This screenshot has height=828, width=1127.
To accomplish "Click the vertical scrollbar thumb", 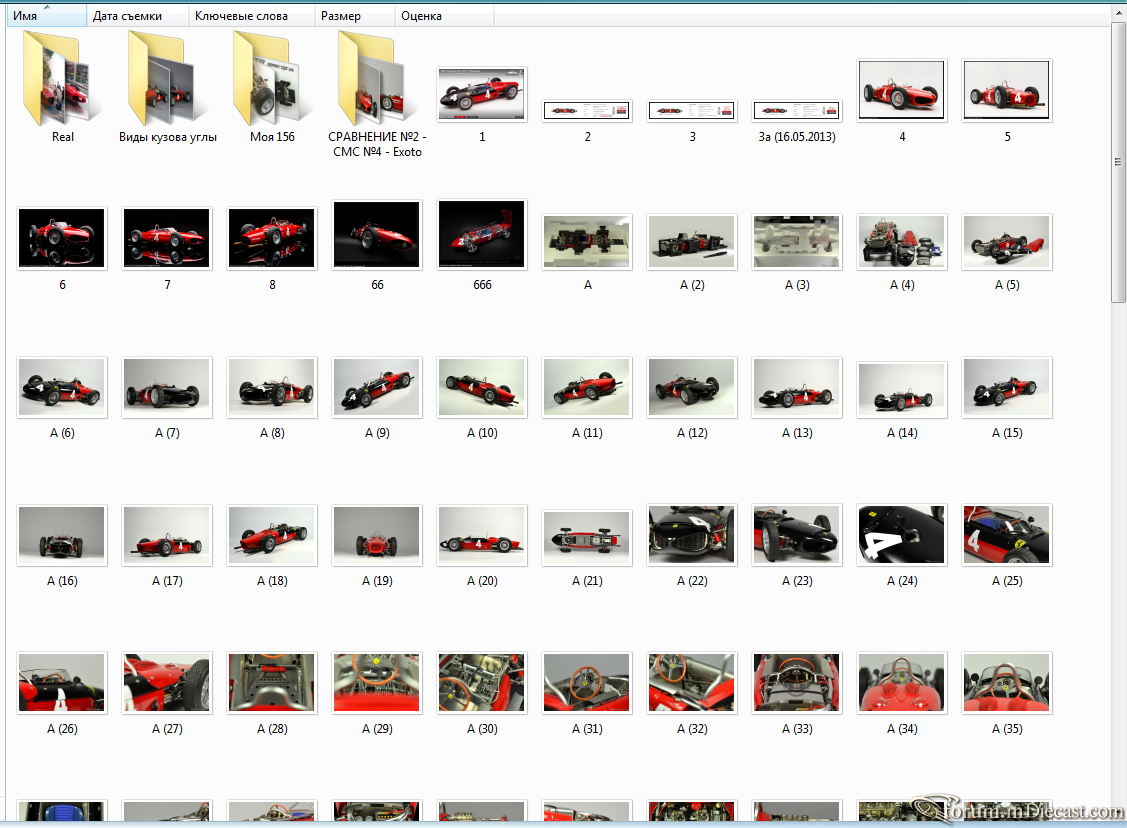I will (x=1118, y=162).
